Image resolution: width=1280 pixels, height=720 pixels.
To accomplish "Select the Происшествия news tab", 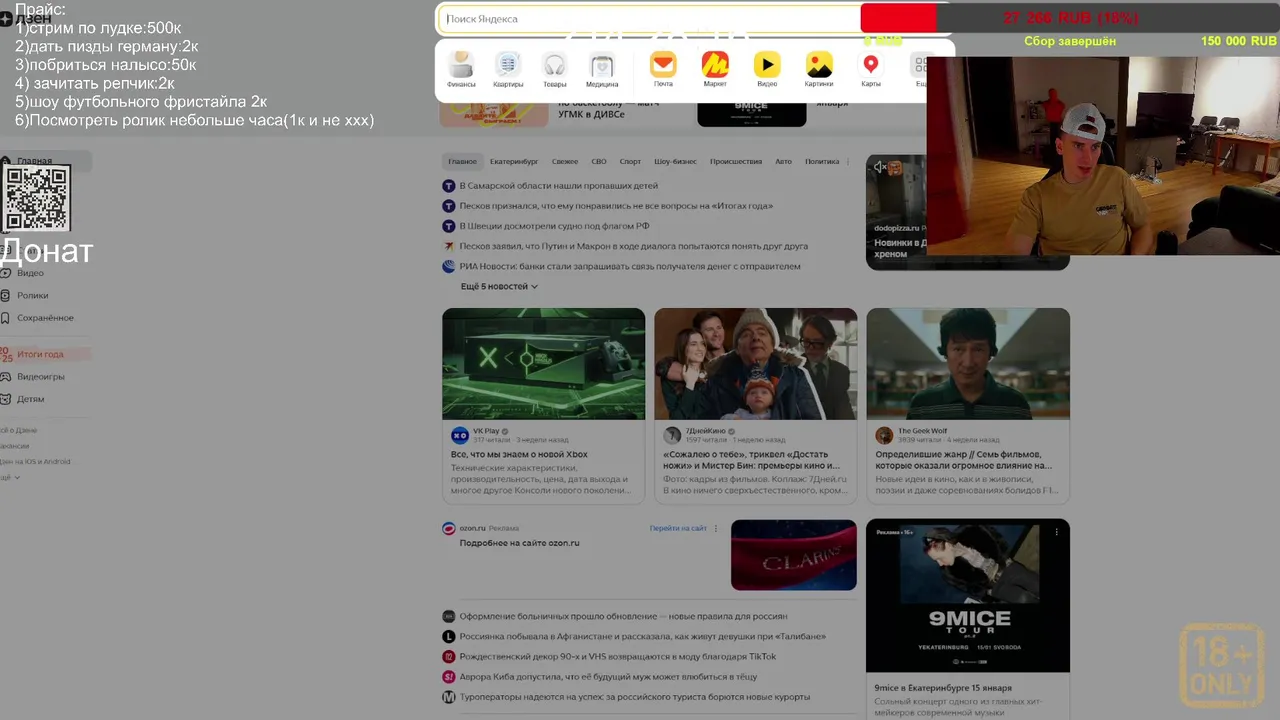I will pyautogui.click(x=736, y=161).
